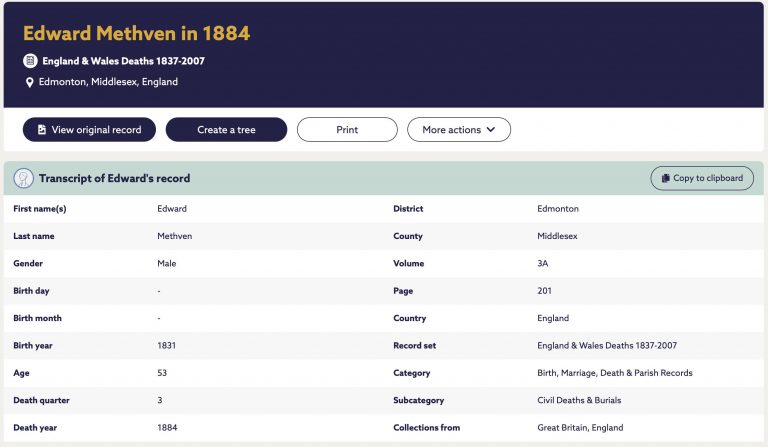The width and height of the screenshot is (768, 447).
Task: Click the Category value Birth, Marriage, Death & Parish Records
Action: point(615,373)
